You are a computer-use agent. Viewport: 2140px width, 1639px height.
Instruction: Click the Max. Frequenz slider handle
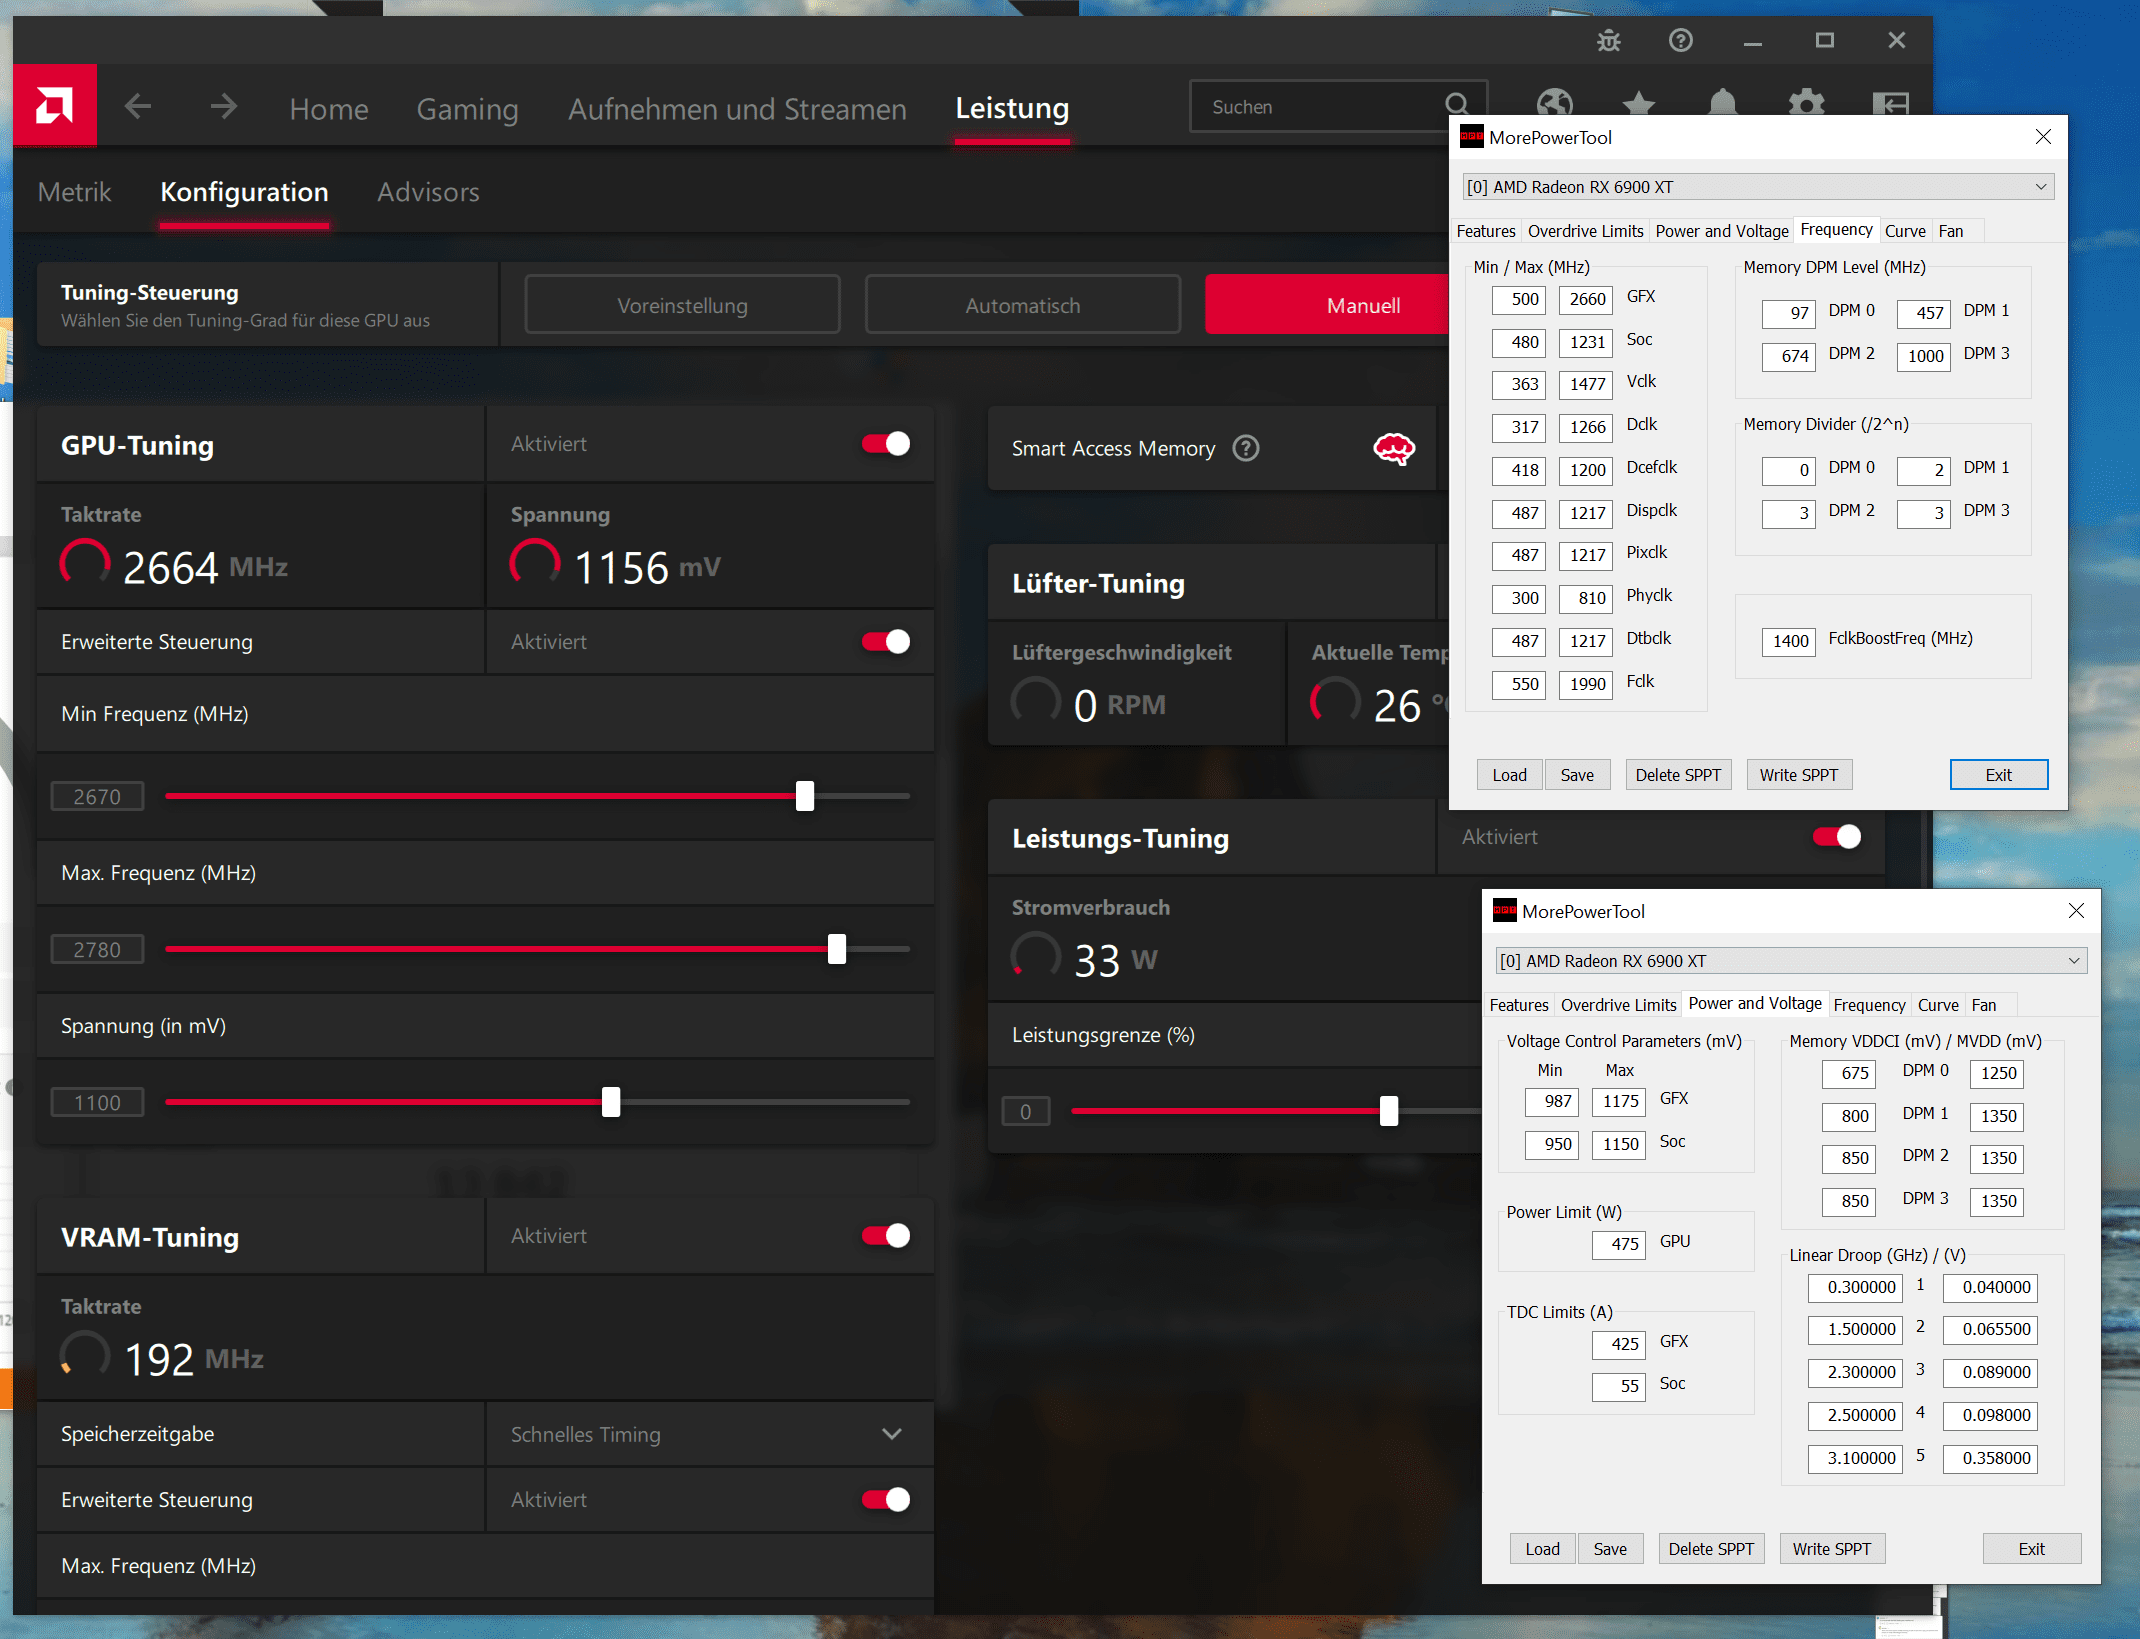[837, 949]
